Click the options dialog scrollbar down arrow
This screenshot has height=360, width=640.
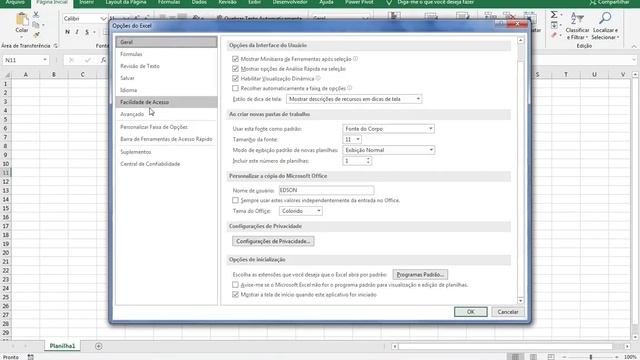520,301
